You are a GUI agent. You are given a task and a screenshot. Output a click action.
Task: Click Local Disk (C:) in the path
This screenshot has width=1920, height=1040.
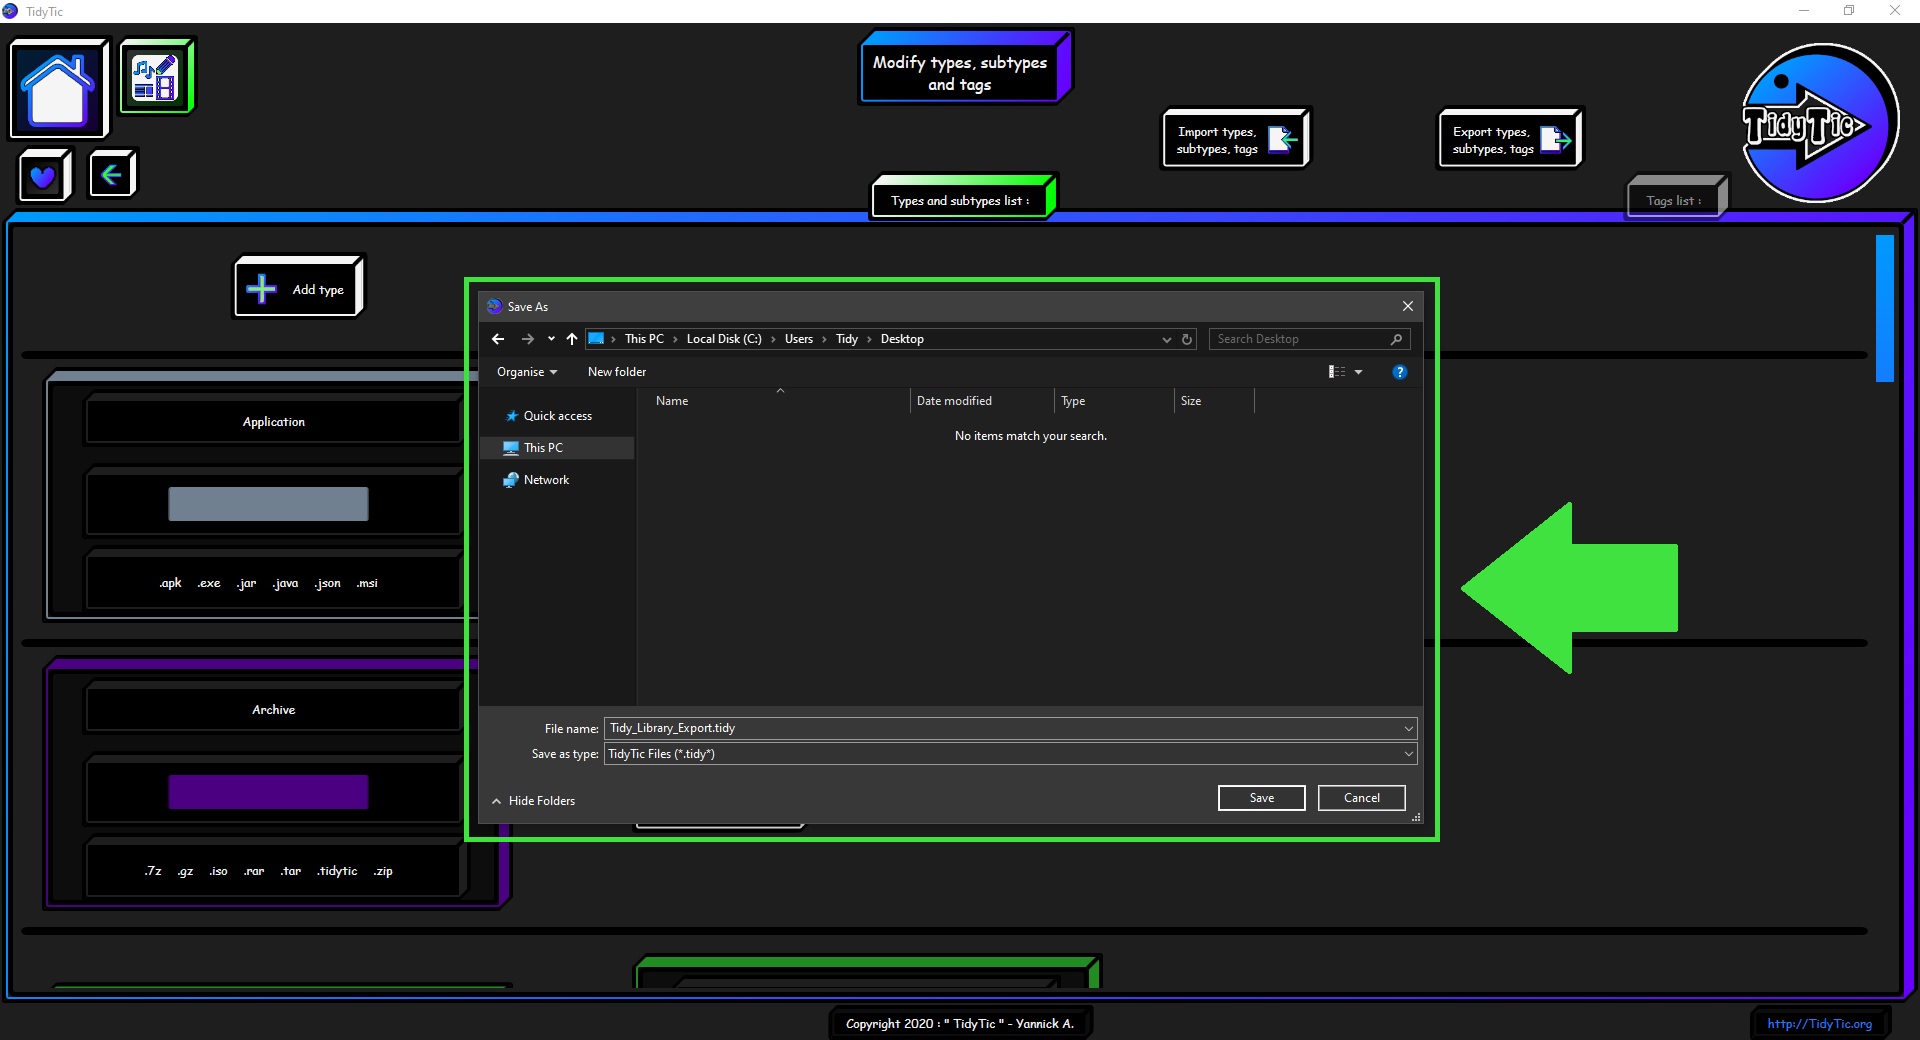click(724, 339)
